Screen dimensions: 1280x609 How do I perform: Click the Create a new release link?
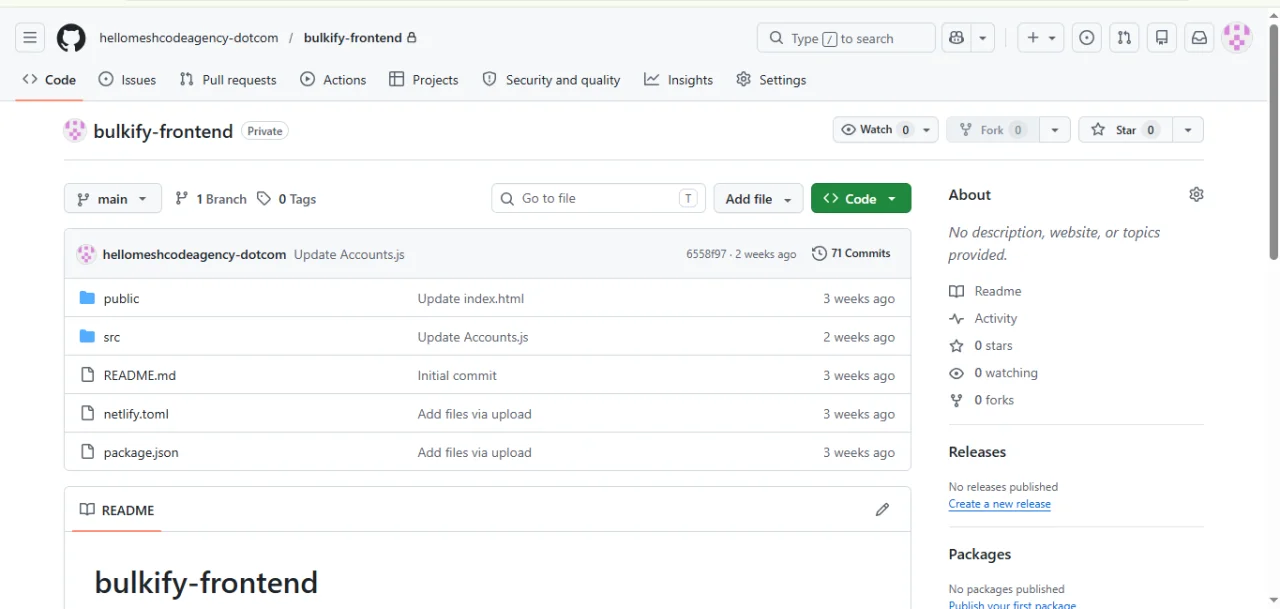tap(1000, 504)
